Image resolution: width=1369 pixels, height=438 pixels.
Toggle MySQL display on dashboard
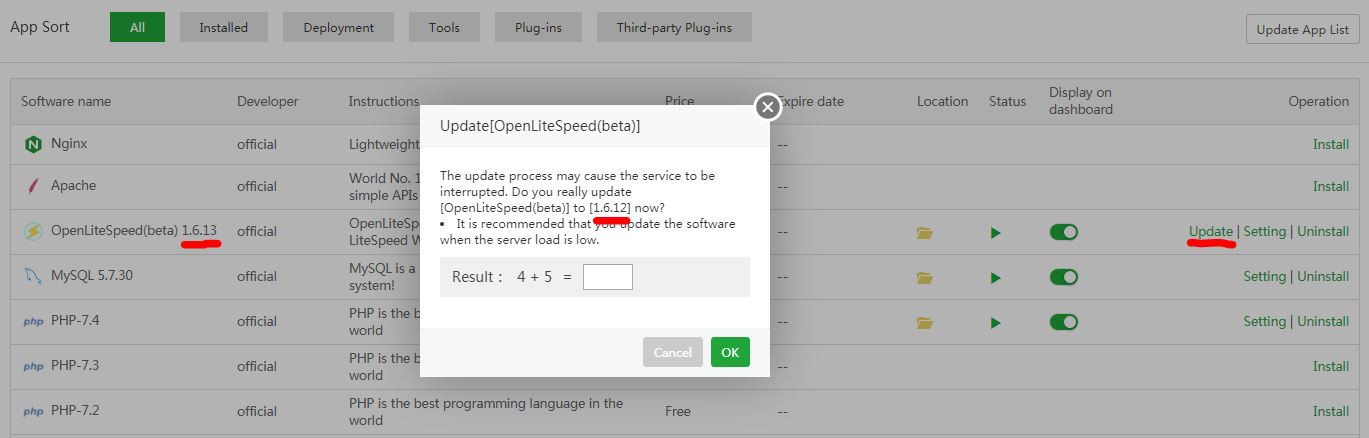coord(1064,277)
